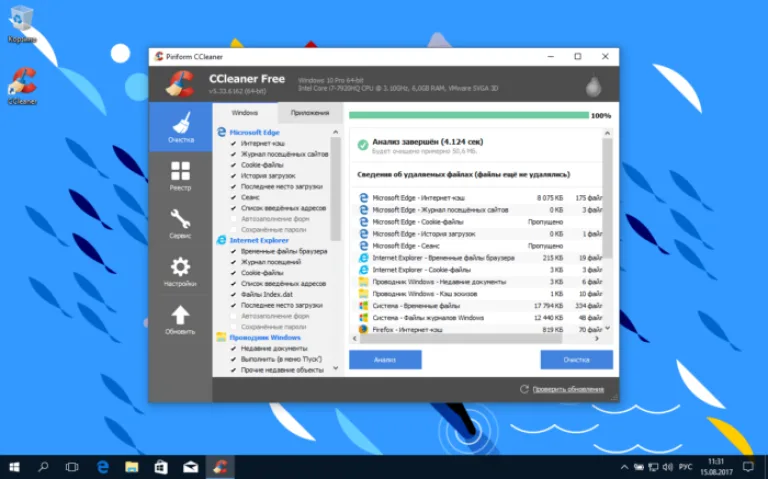Open Настройки gear settings section
Screen dimensions: 768x479
180,271
